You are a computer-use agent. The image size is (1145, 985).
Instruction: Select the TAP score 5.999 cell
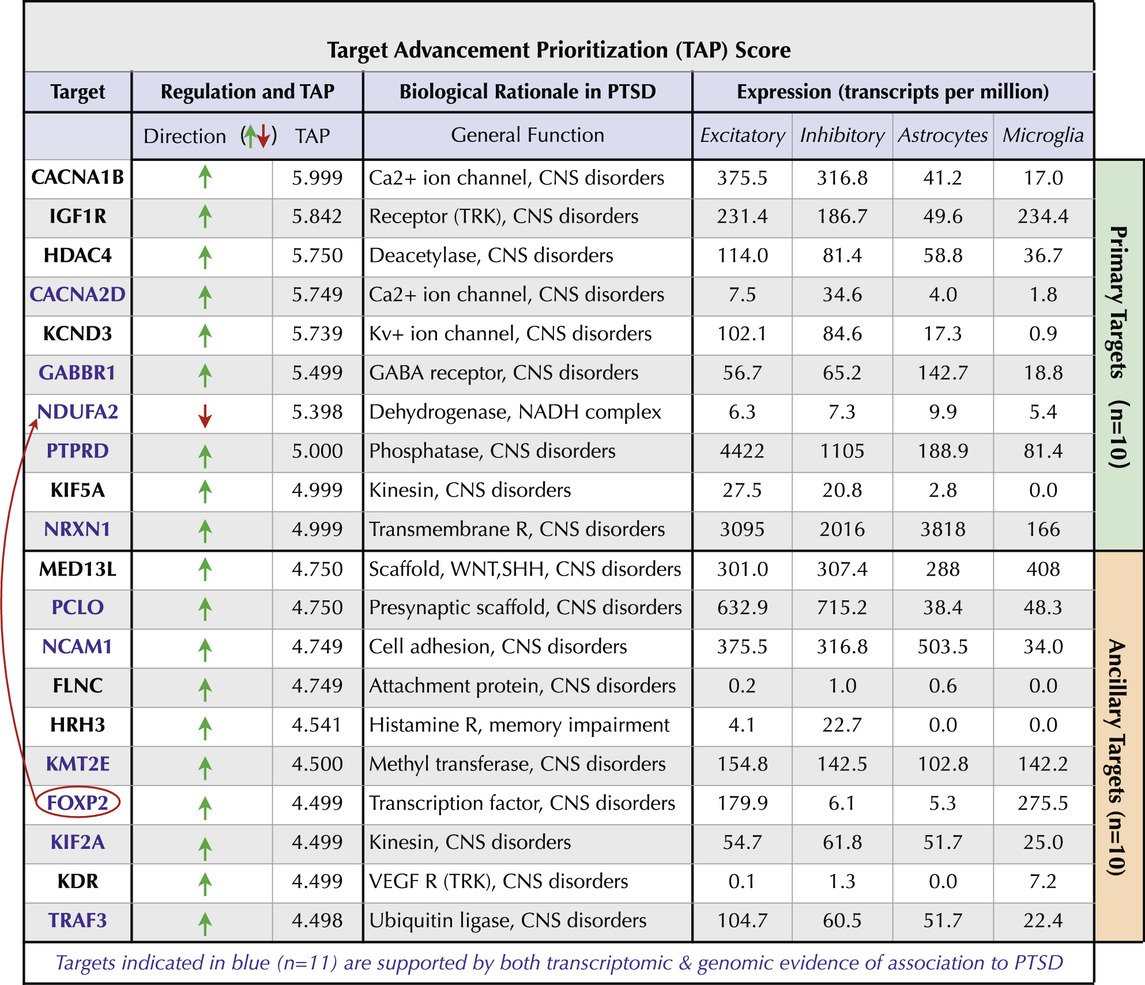[x=316, y=178]
